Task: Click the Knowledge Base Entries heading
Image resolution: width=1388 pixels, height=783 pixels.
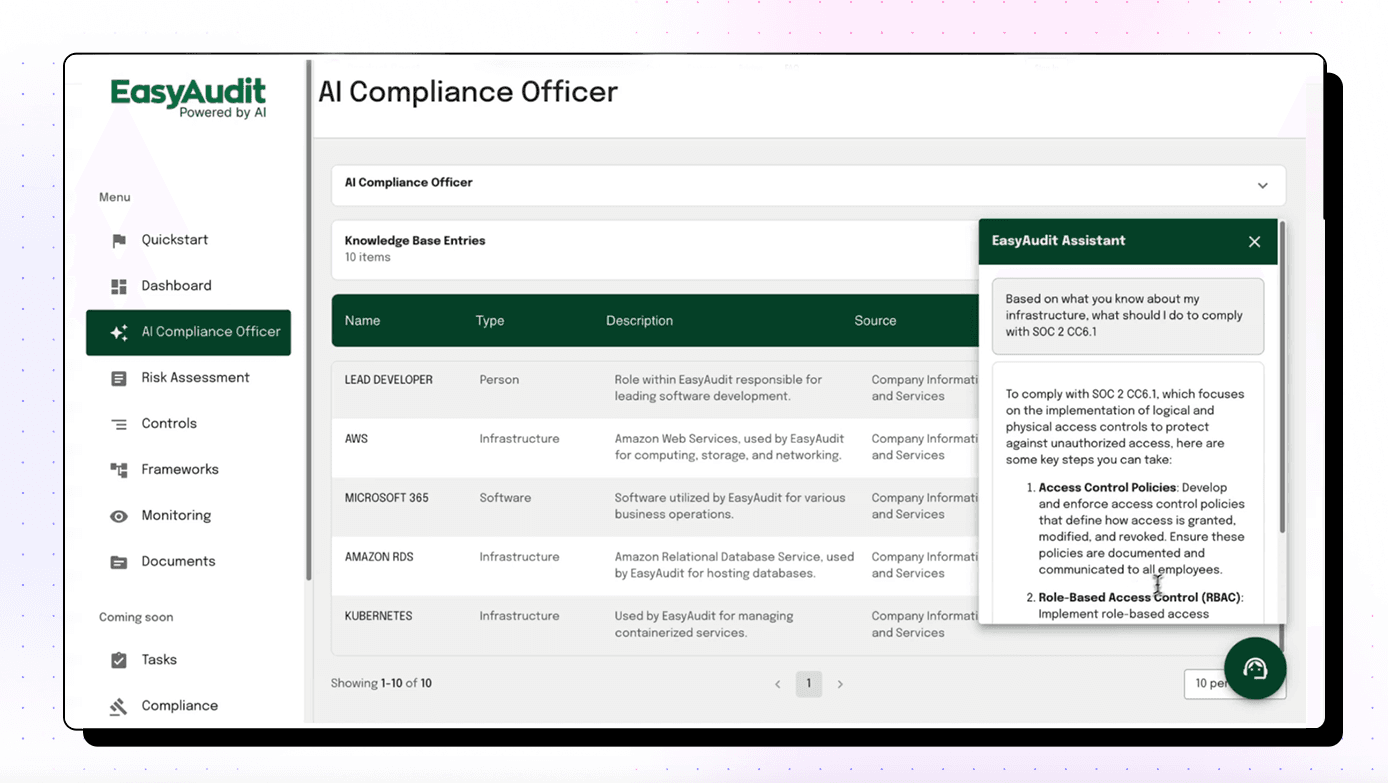Action: [415, 241]
